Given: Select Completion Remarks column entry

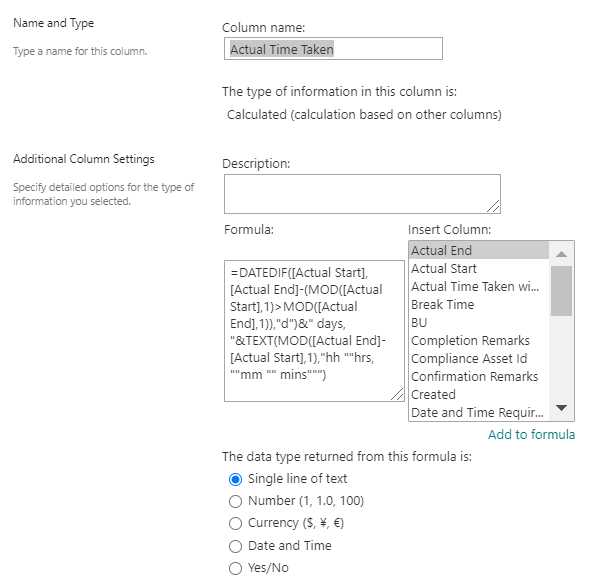Looking at the screenshot, I should (479, 340).
